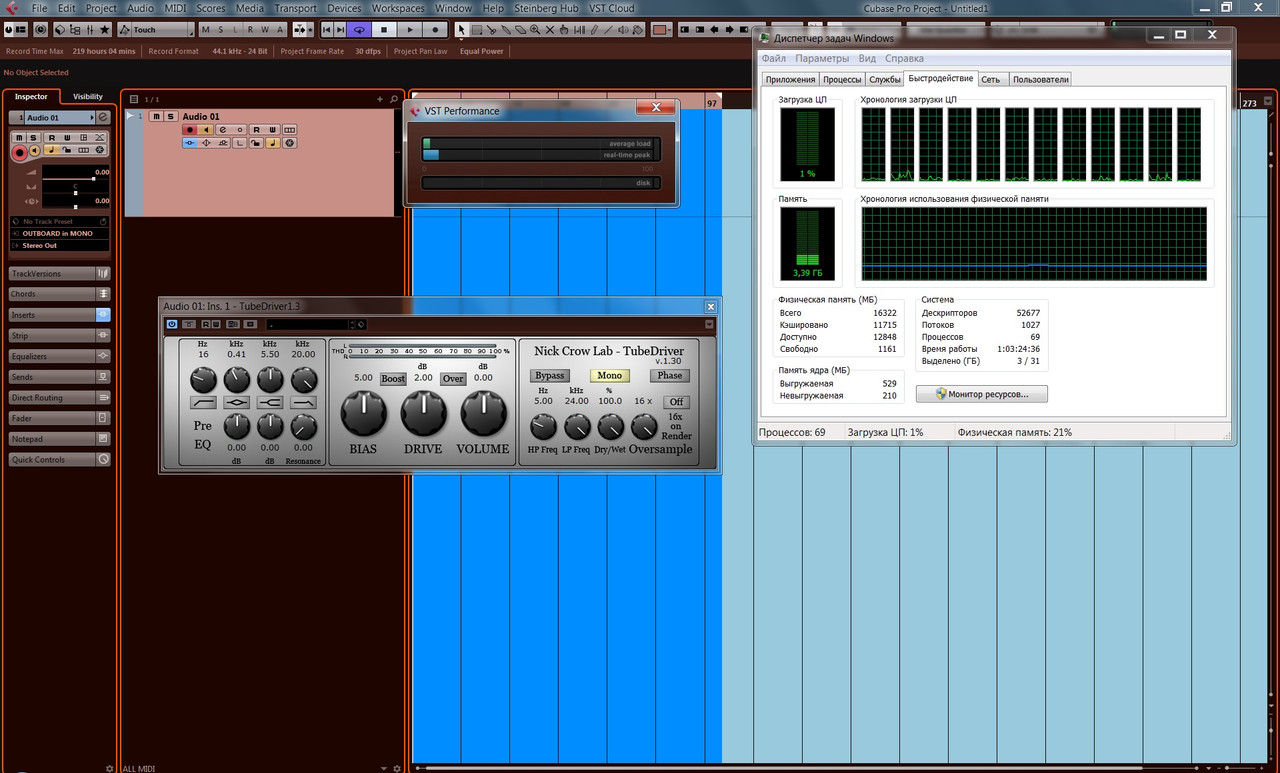Switch to Сеть tab in Task Manager

[990, 79]
